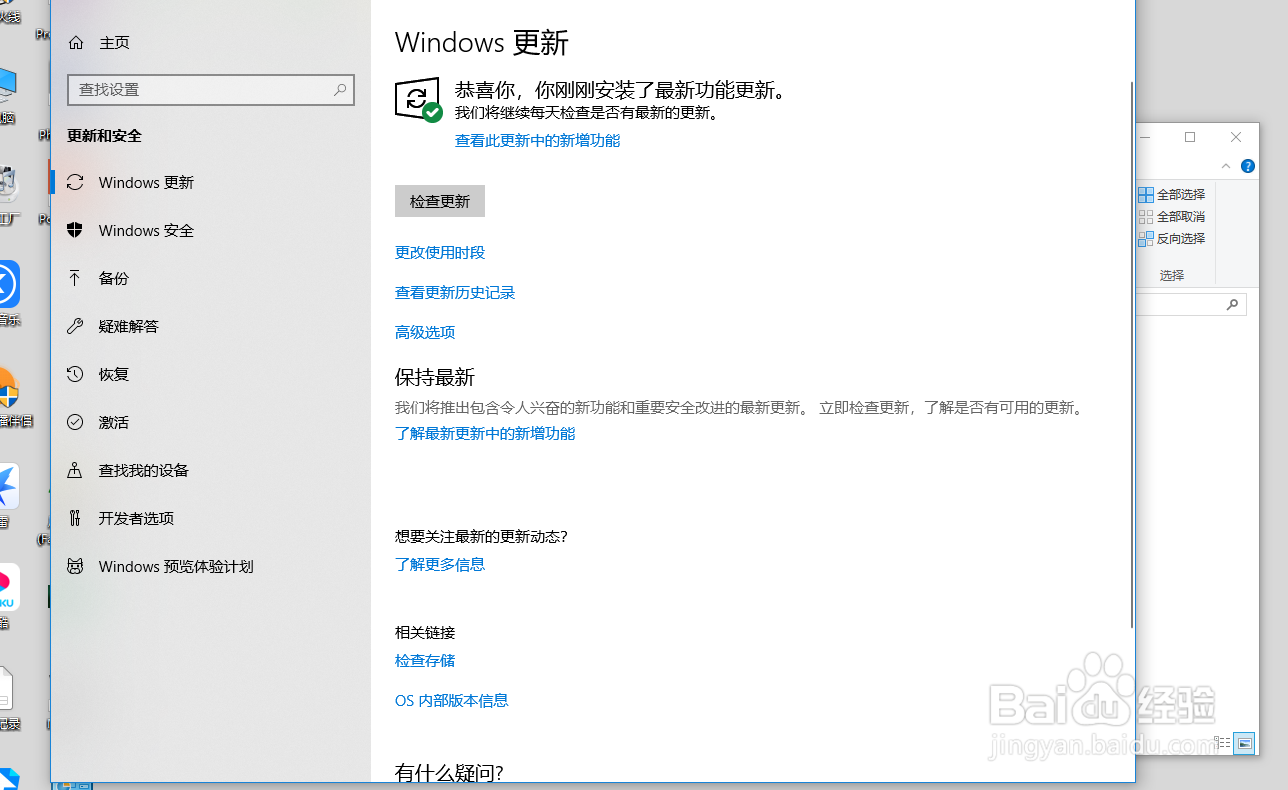This screenshot has height=790, width=1288.
Task: Go to the 主页 home icon
Action: (75, 43)
